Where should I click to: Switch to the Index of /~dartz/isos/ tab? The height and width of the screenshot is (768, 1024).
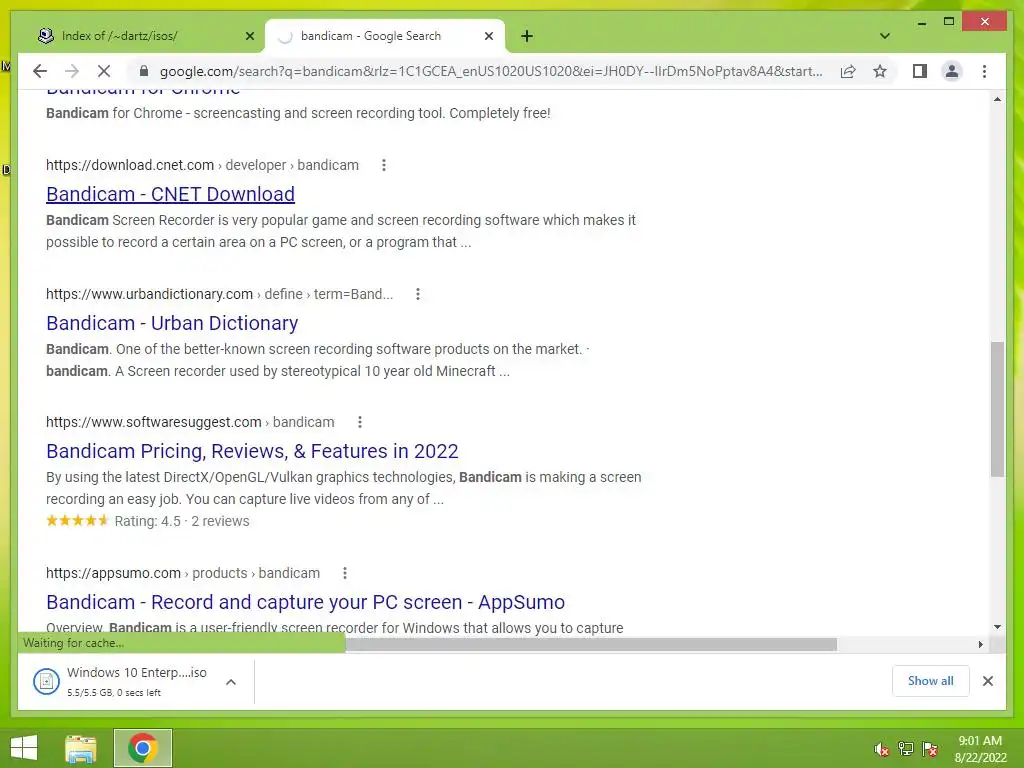coord(140,36)
